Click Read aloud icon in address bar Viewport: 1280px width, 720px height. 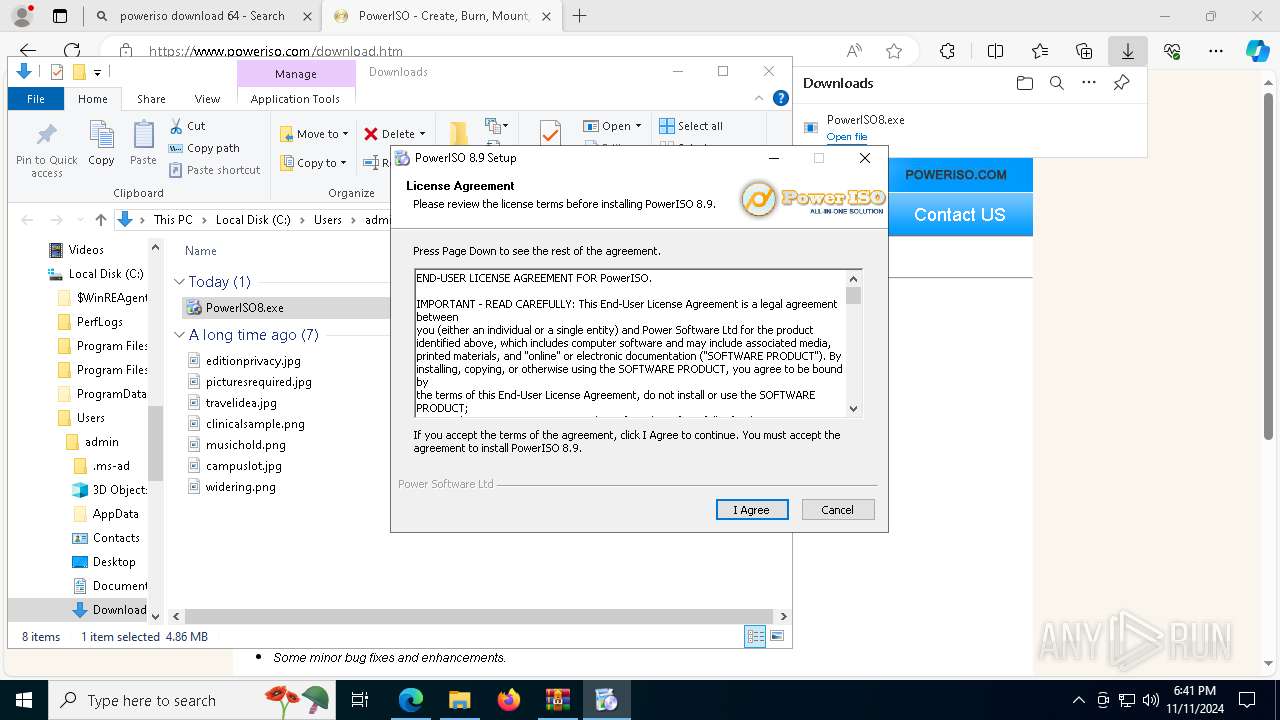coord(854,51)
